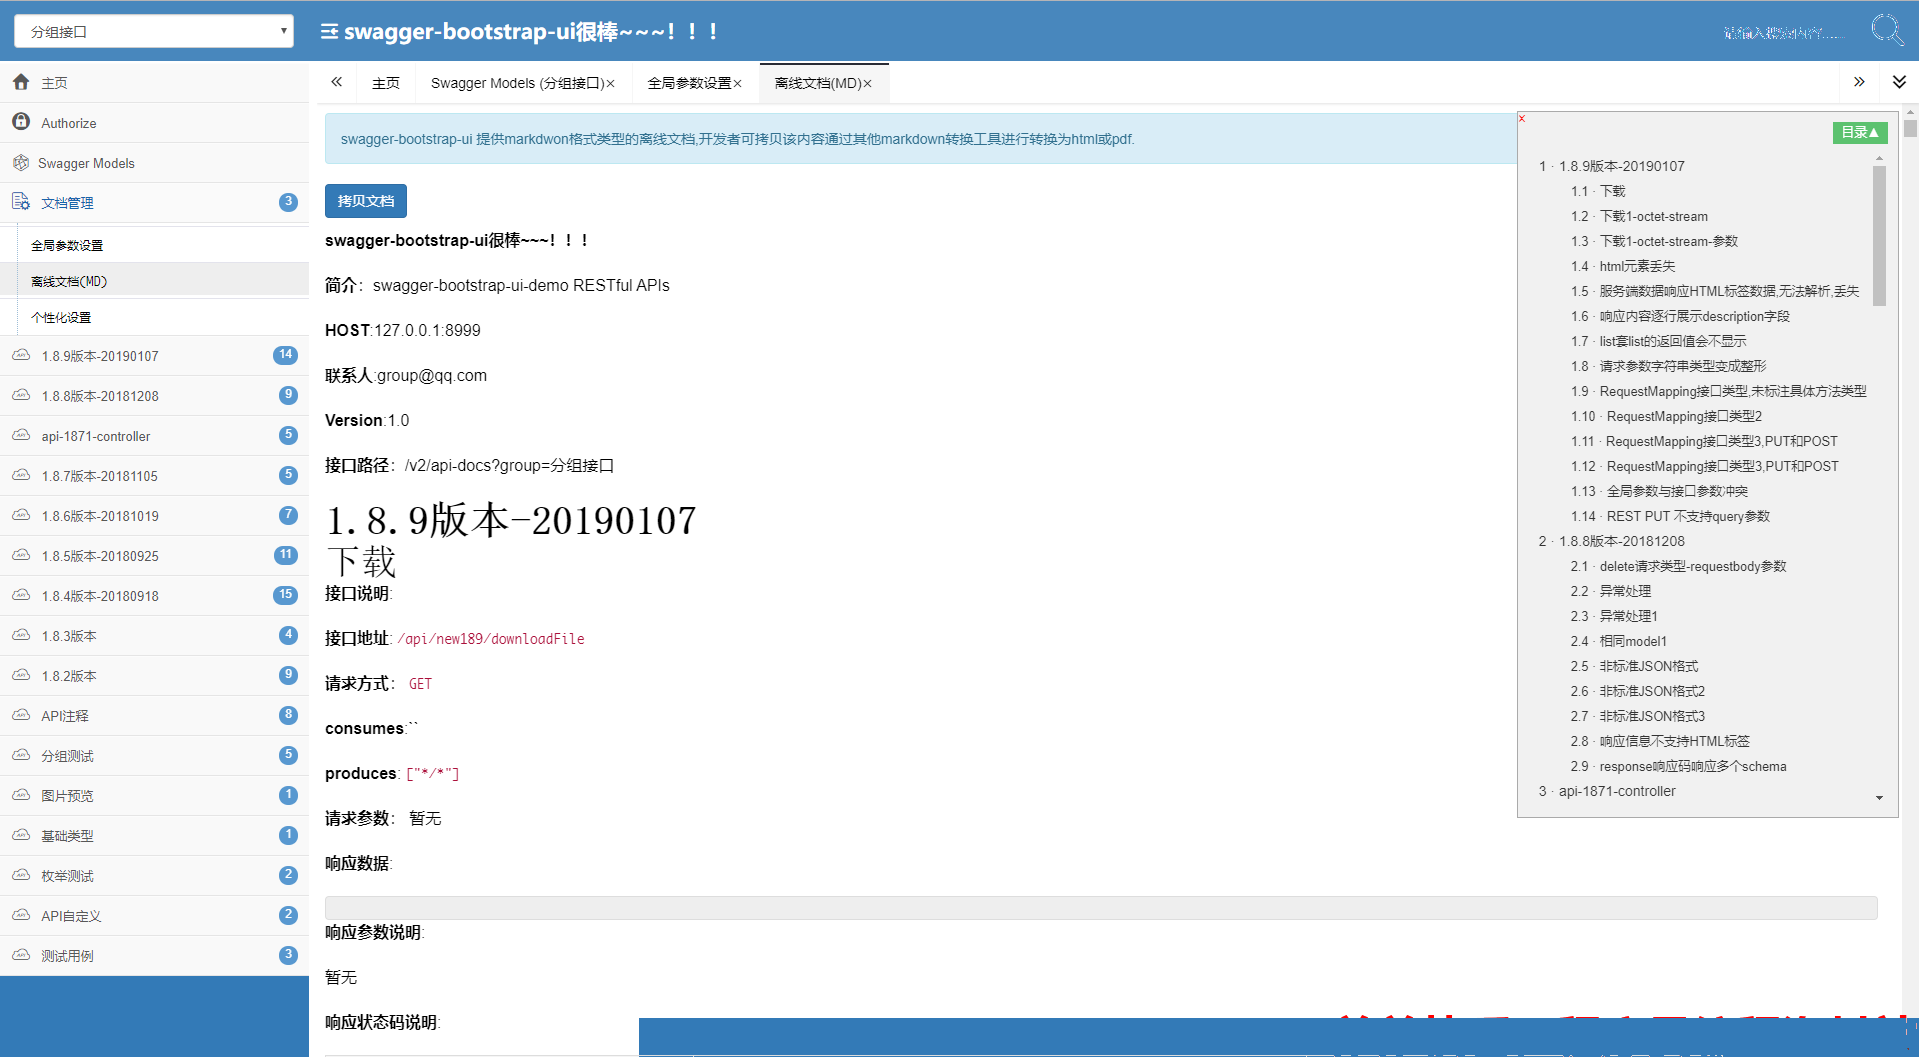Click the HOST:127.0.0.1:8999 text

[403, 330]
